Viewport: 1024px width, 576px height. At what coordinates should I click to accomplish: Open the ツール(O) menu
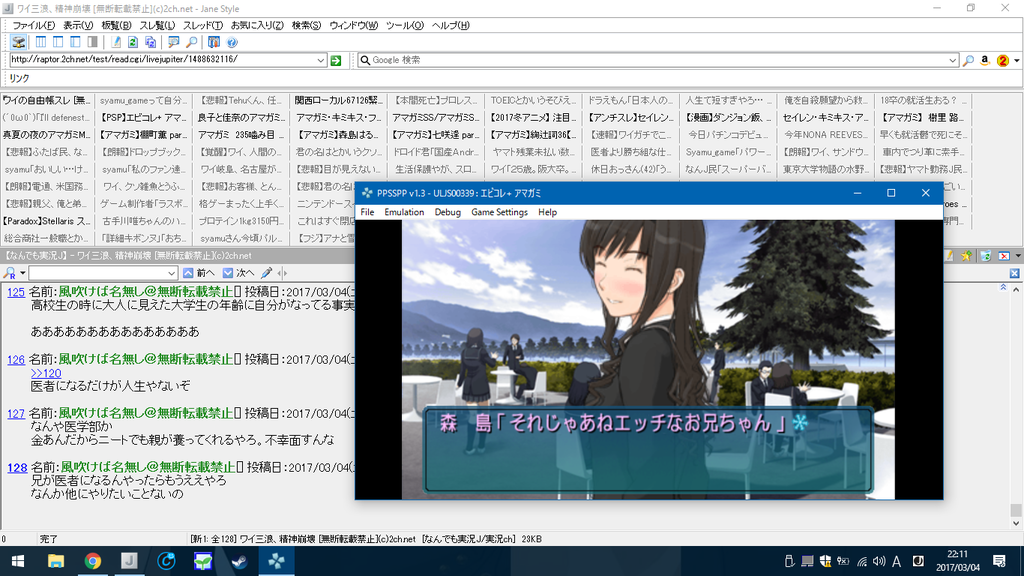(404, 25)
